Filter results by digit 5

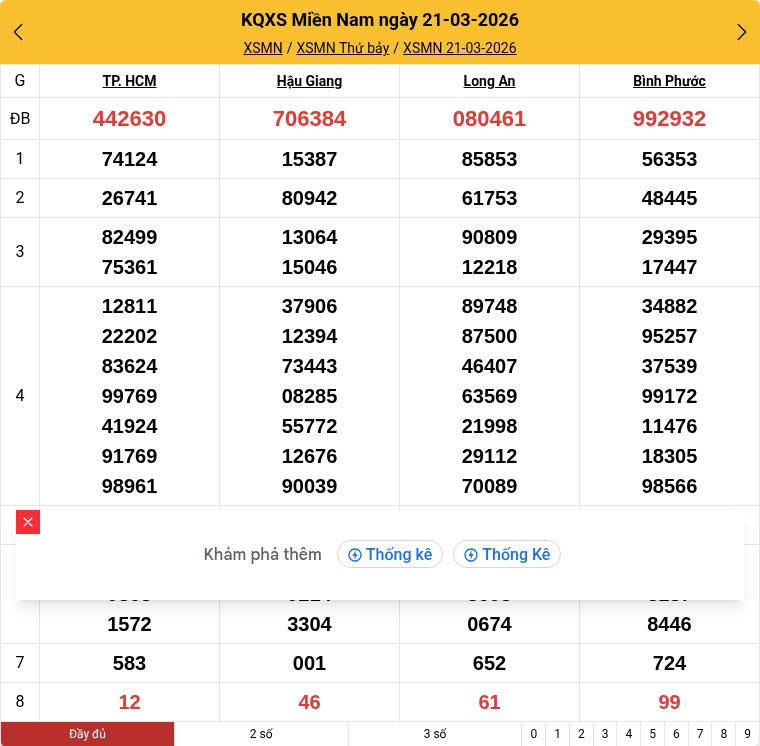(x=652, y=734)
